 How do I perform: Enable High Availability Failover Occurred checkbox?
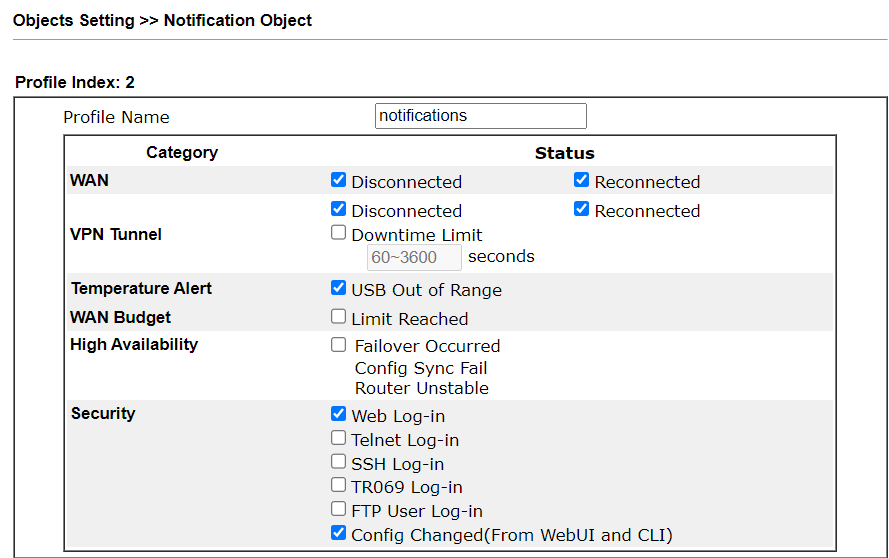338,344
